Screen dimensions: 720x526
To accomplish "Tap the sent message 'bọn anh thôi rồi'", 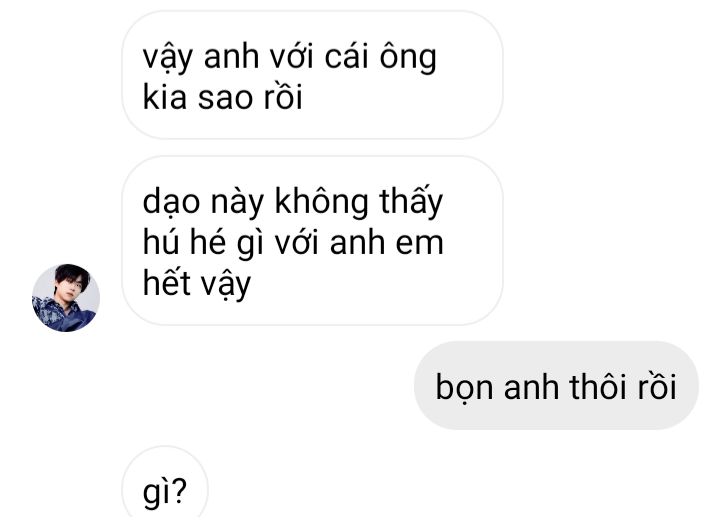I will coord(556,386).
